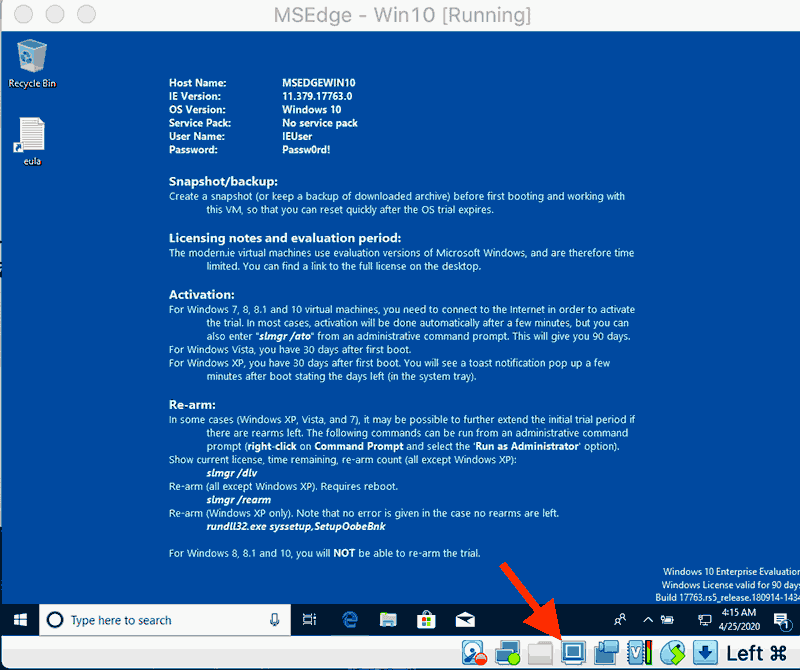The height and width of the screenshot is (670, 800).
Task: Open the Mail app in taskbar
Action: point(464,620)
